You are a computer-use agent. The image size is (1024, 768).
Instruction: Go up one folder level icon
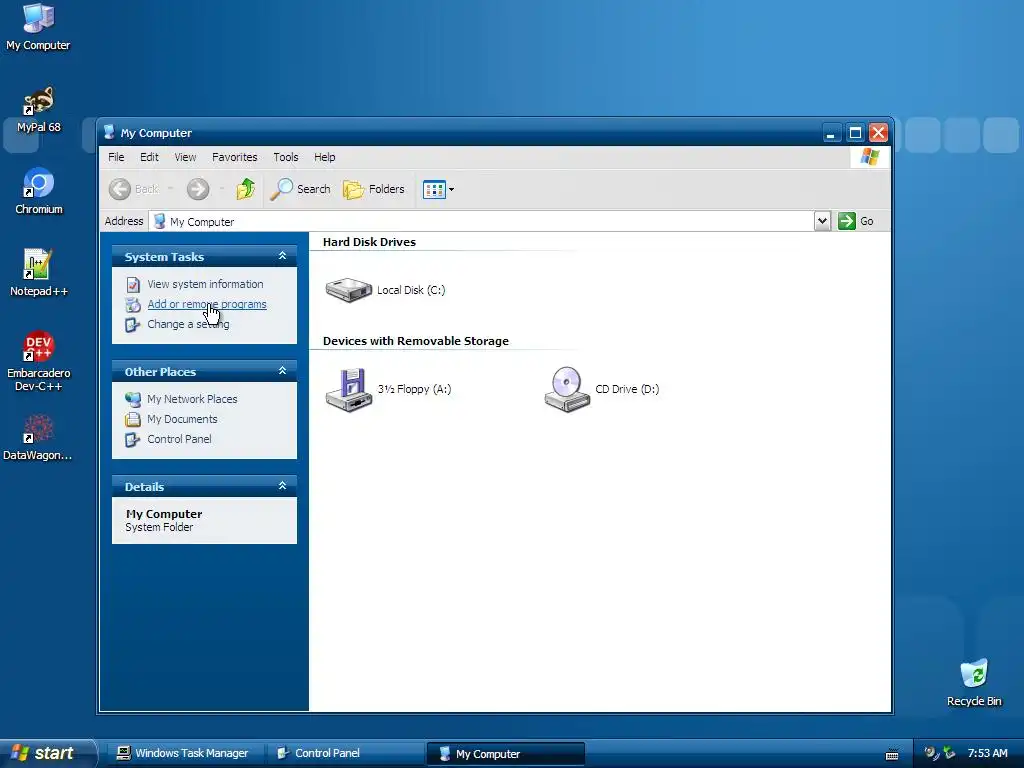click(x=246, y=189)
